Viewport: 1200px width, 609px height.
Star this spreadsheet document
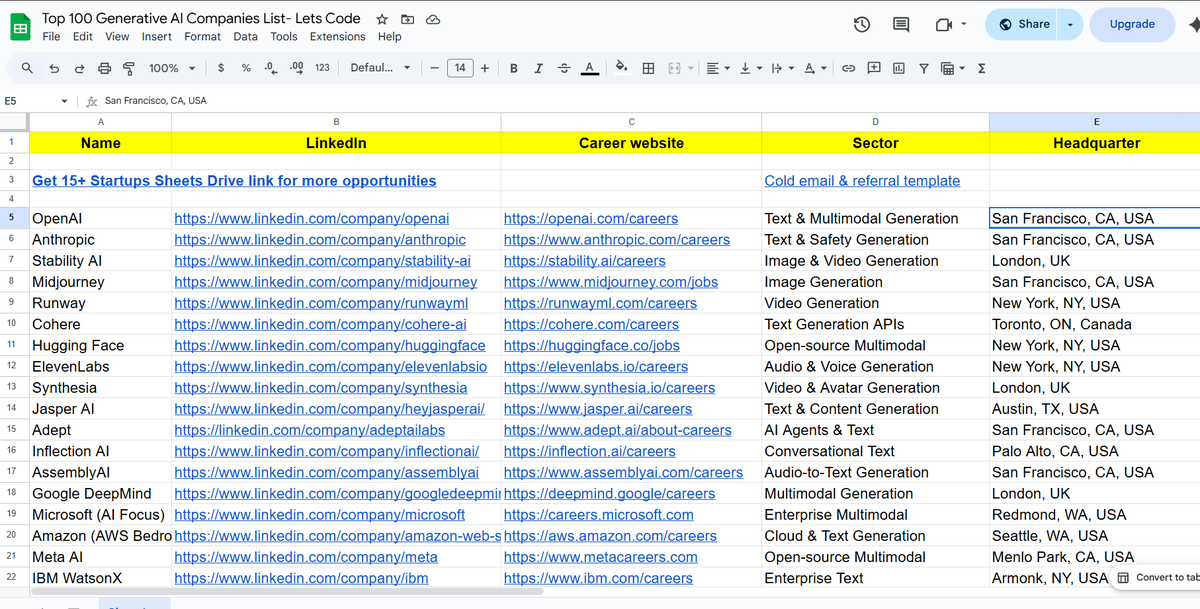pos(382,19)
